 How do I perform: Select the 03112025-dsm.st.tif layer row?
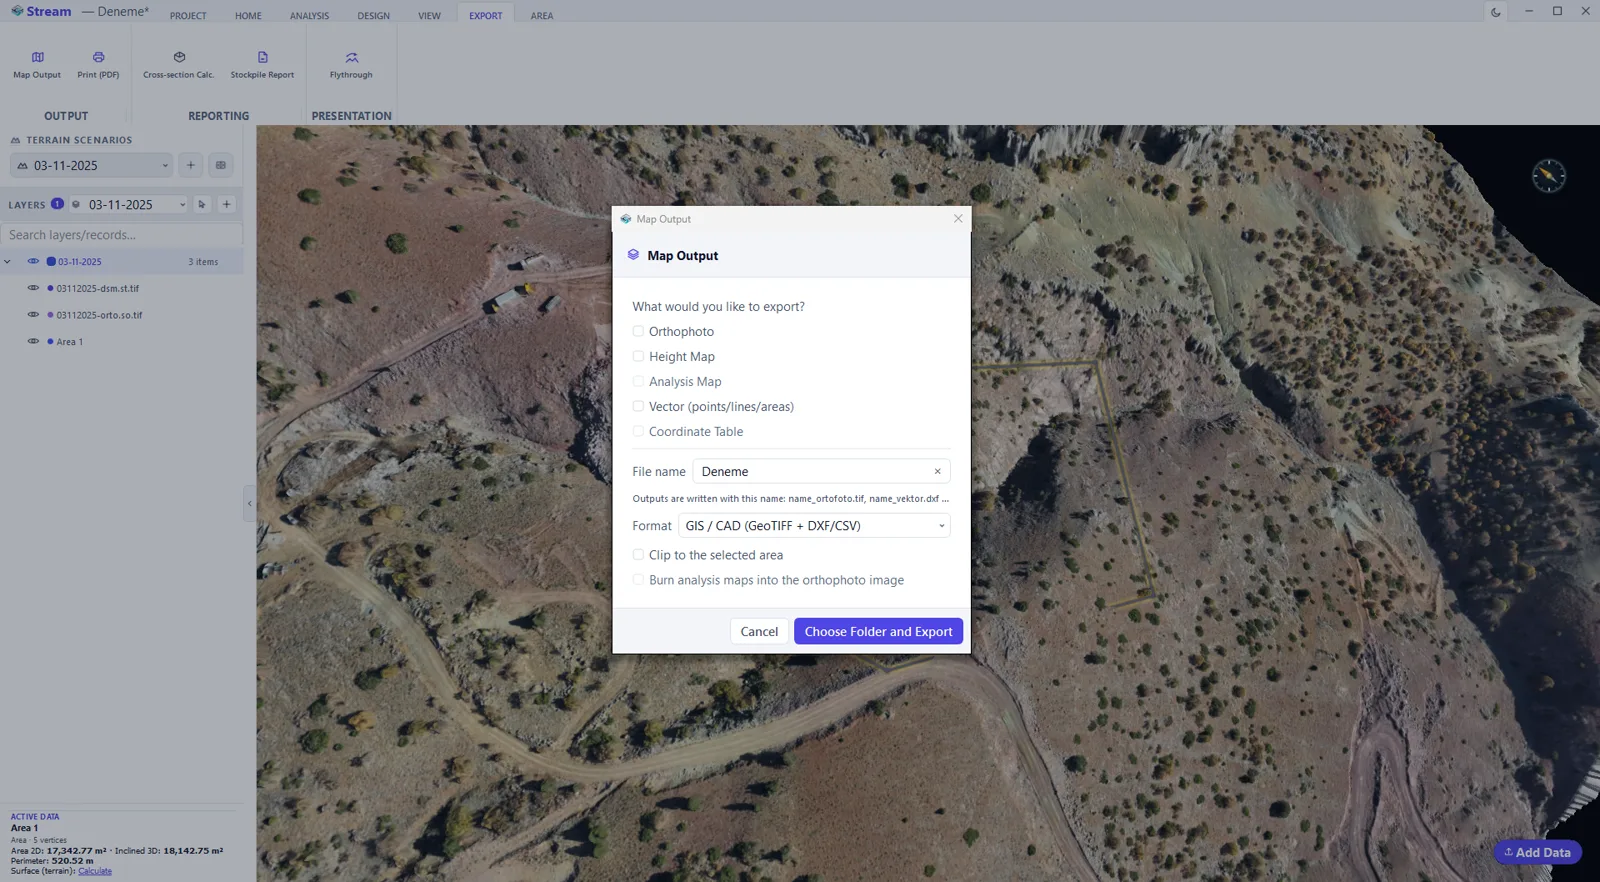(122, 288)
